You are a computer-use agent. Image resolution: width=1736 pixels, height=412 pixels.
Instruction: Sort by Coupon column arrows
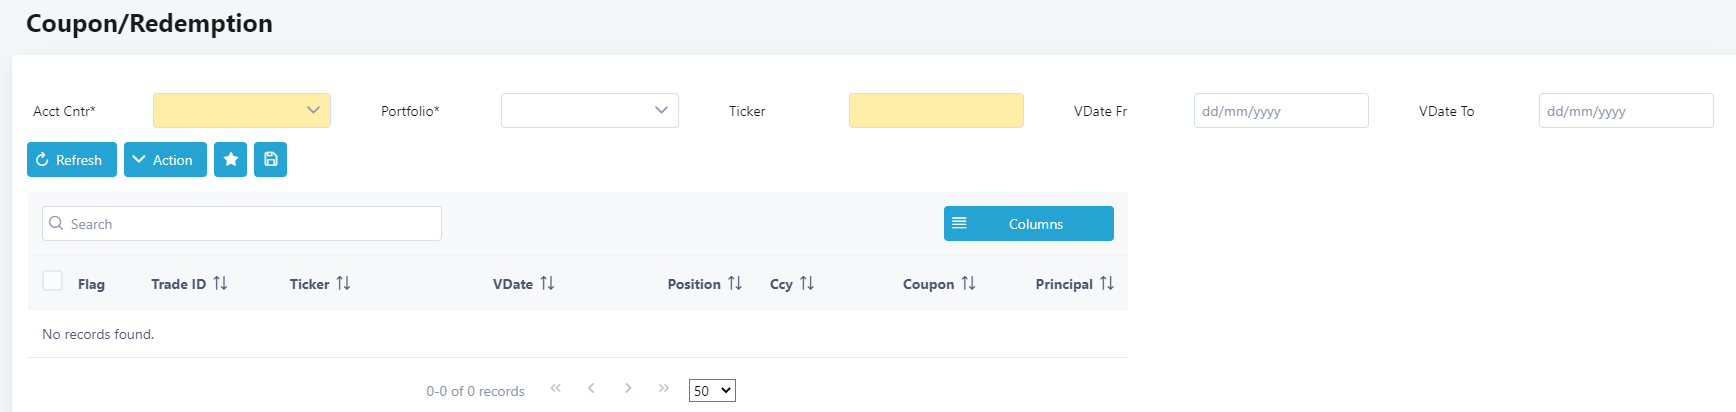pos(968,284)
